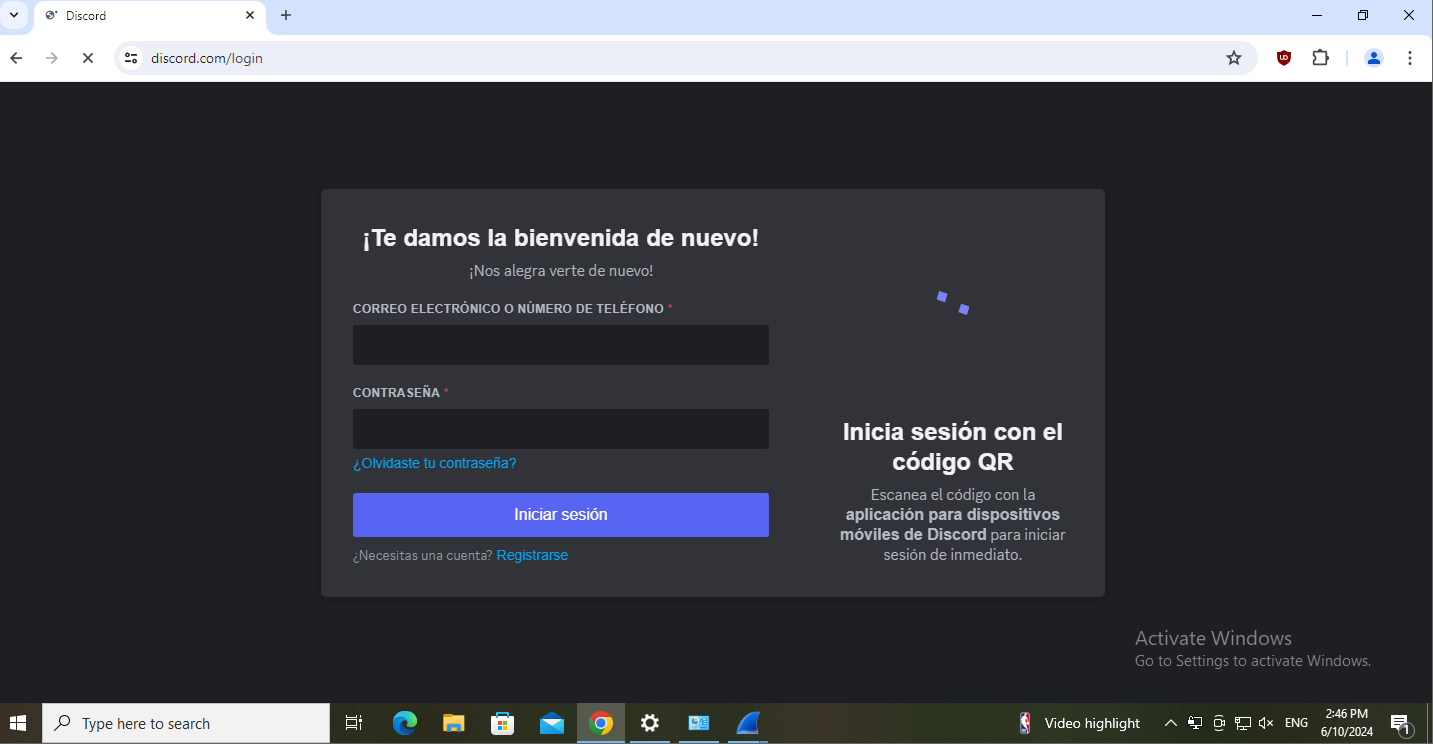Toggle the muted volume icon in tray
The width and height of the screenshot is (1433, 744).
pos(1266,723)
